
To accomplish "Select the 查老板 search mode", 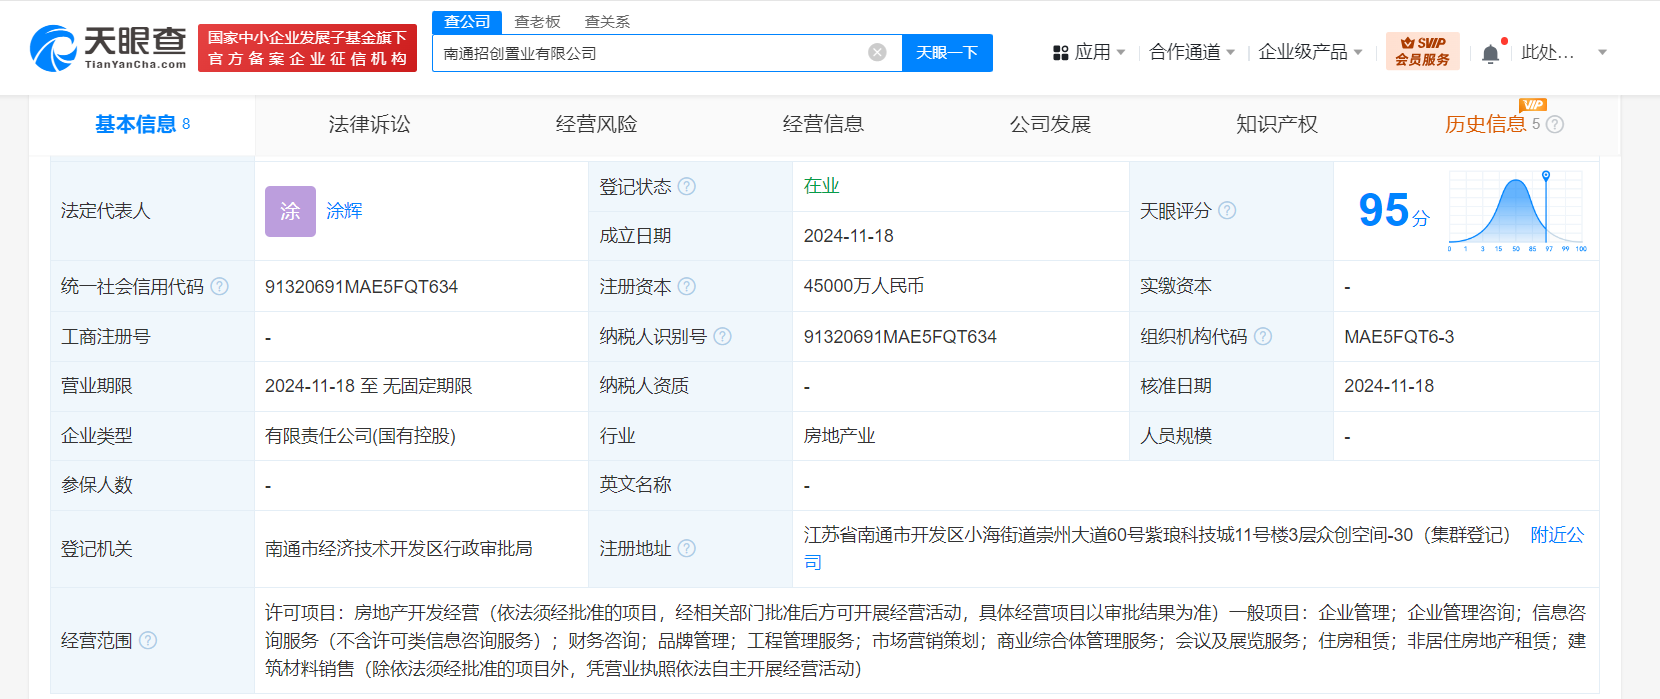I will pyautogui.click(x=537, y=22).
